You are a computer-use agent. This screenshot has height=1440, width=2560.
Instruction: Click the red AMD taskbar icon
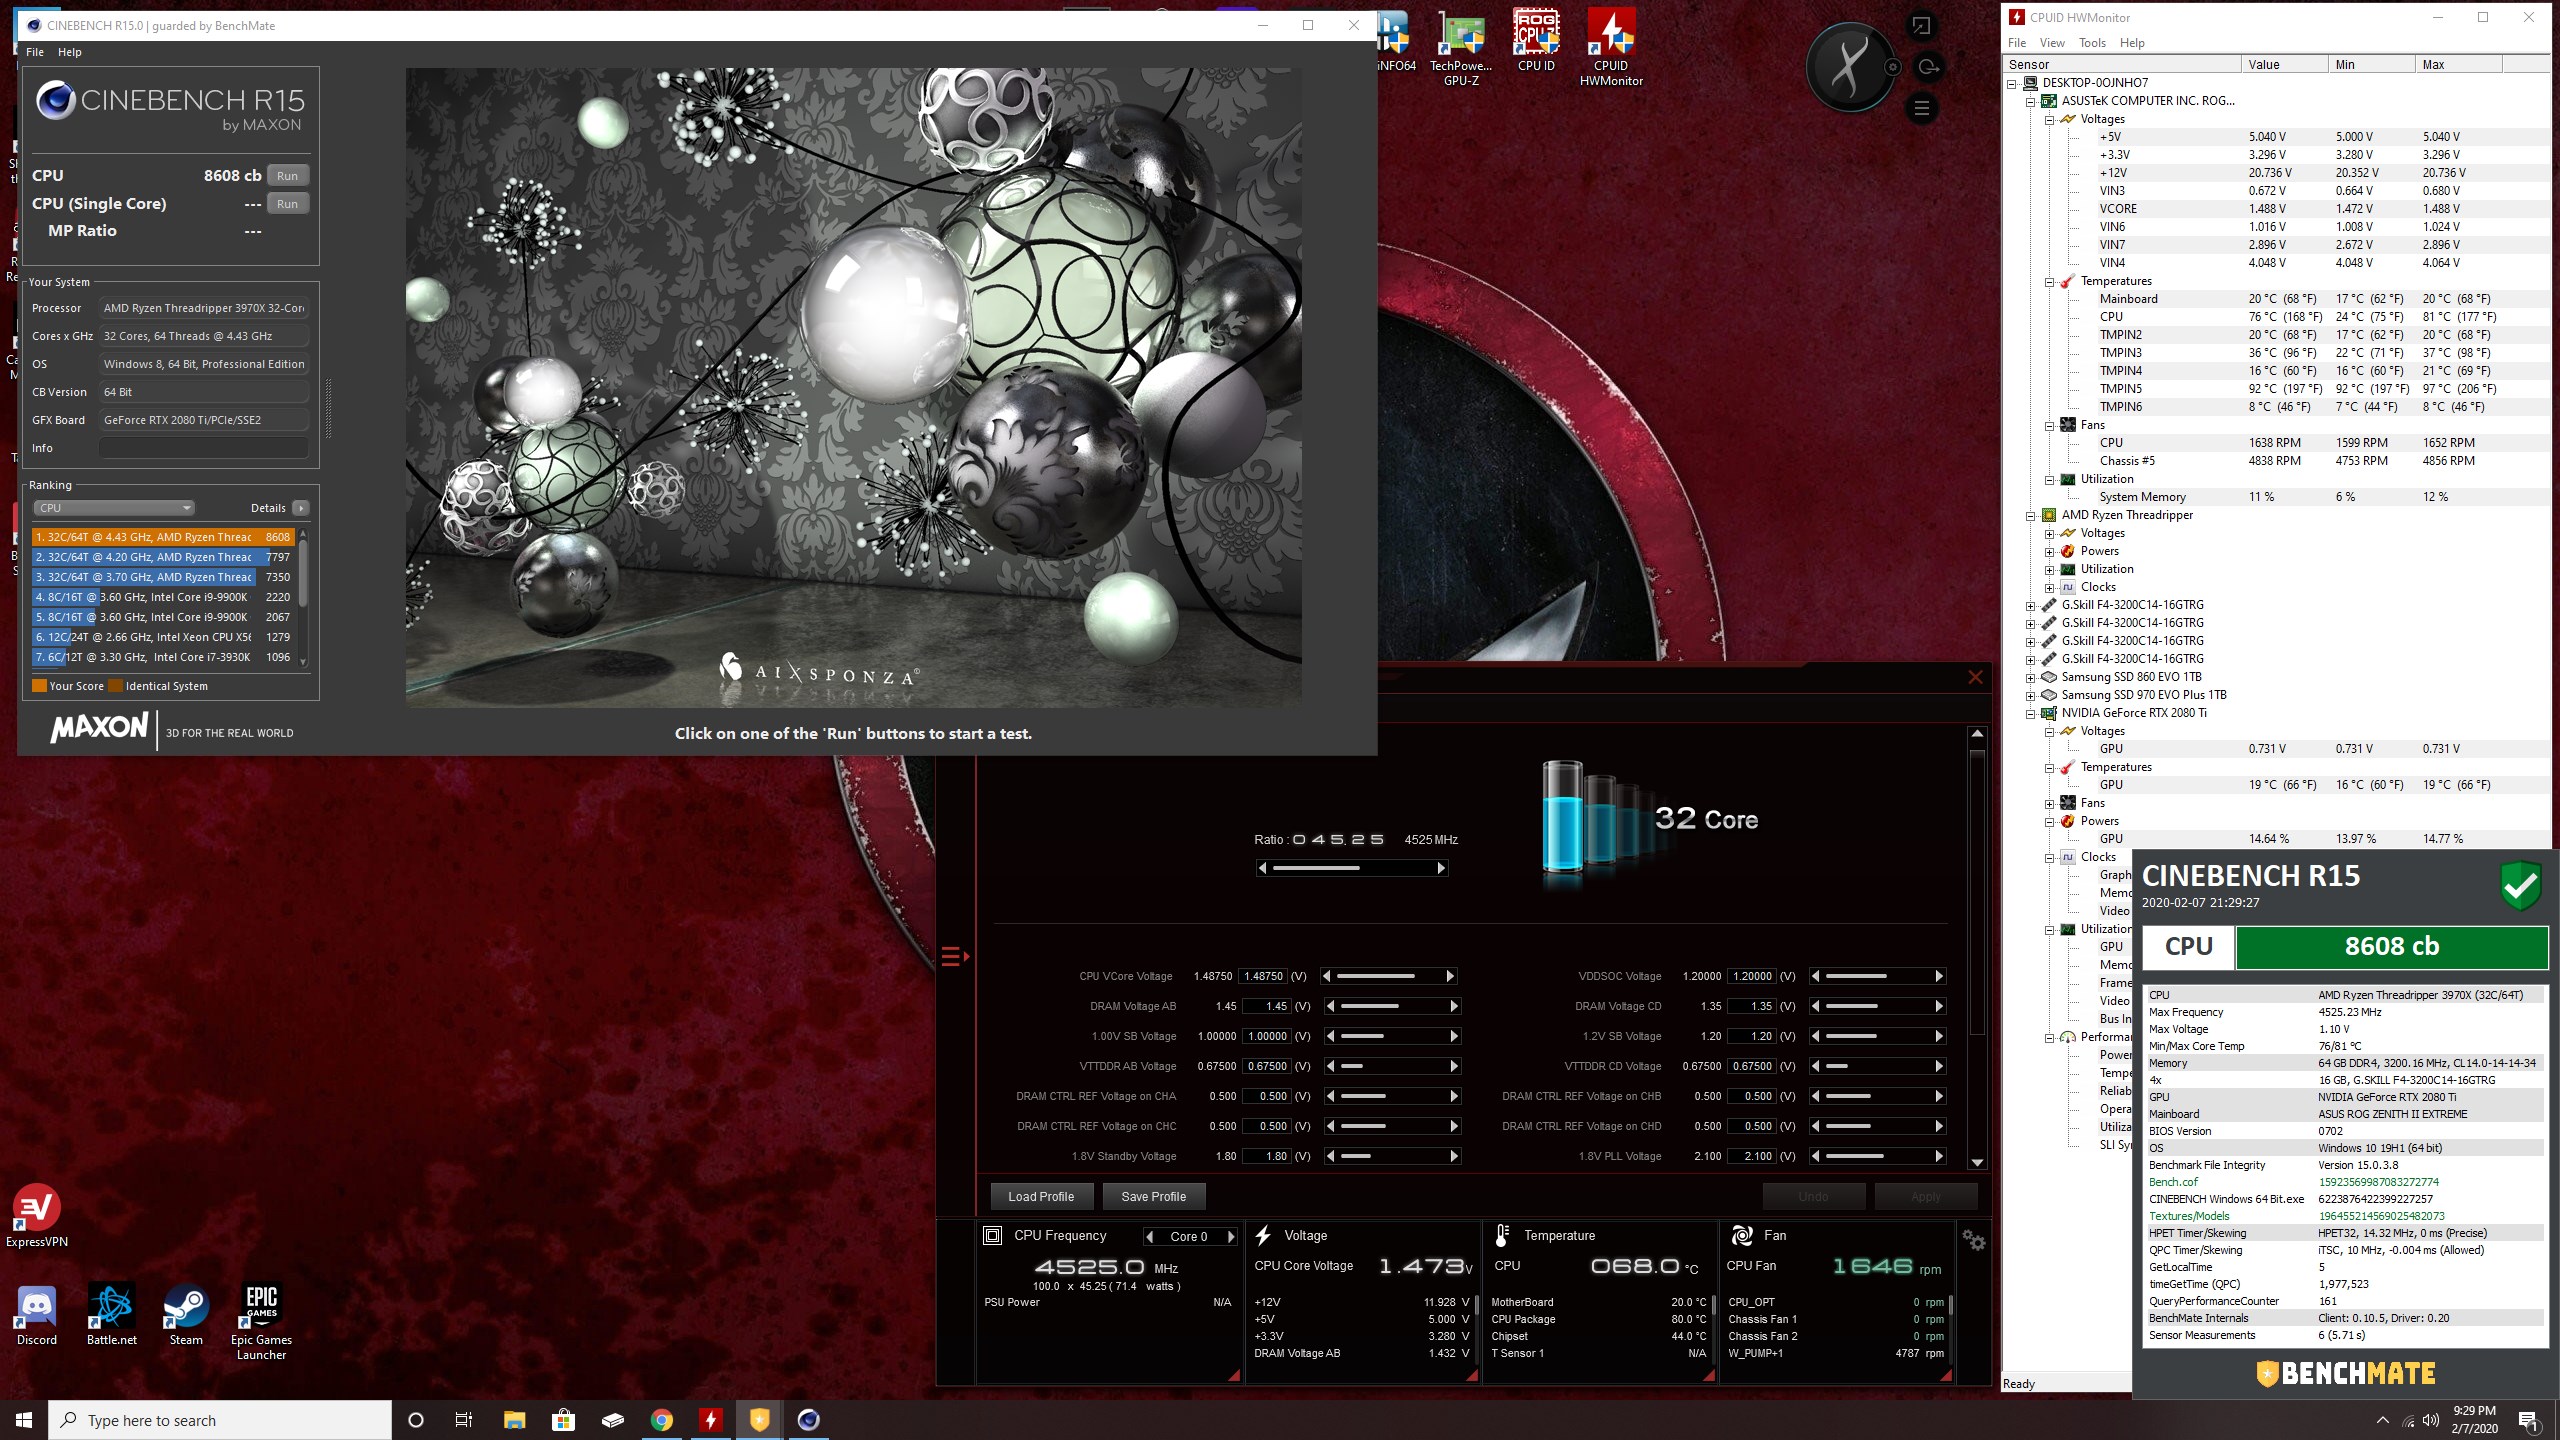(710, 1420)
